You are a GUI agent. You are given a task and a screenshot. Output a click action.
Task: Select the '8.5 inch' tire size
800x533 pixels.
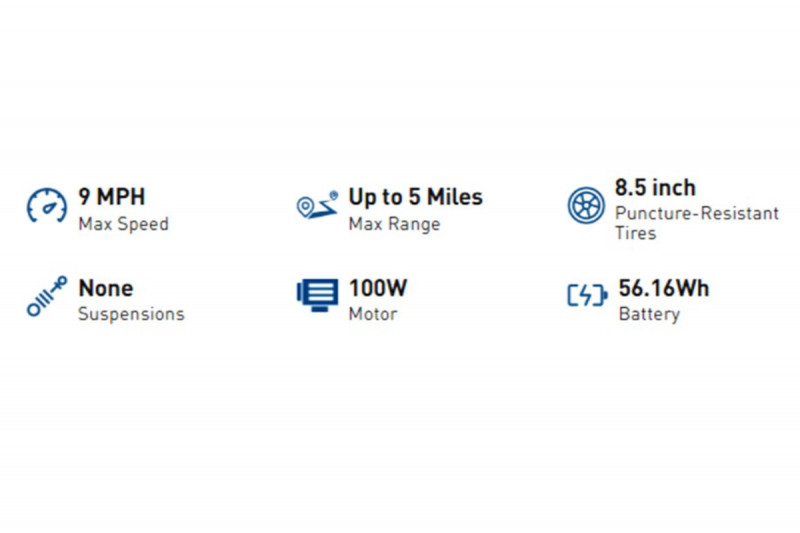(655, 187)
